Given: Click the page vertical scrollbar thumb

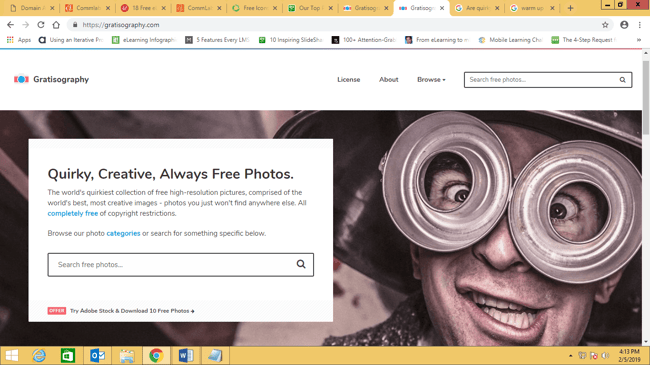Looking at the screenshot, I should (x=646, y=97).
